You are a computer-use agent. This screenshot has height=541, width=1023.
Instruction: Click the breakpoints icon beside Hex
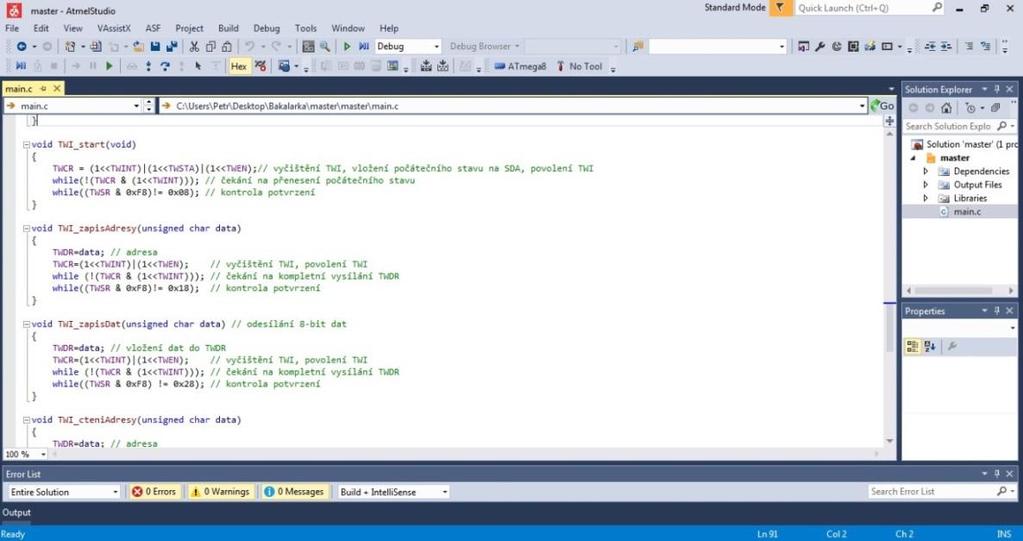click(260, 66)
